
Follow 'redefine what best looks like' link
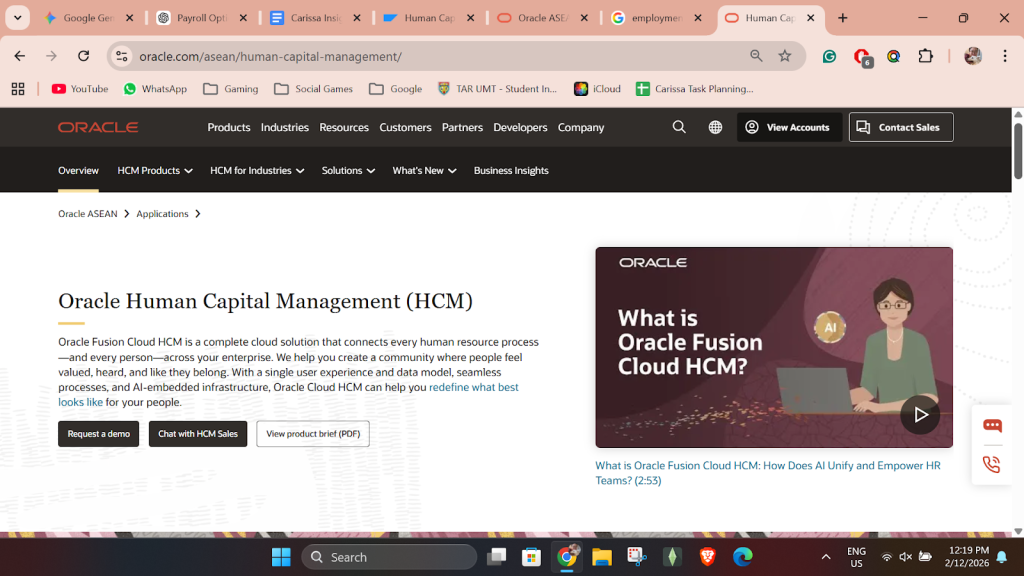click(473, 387)
